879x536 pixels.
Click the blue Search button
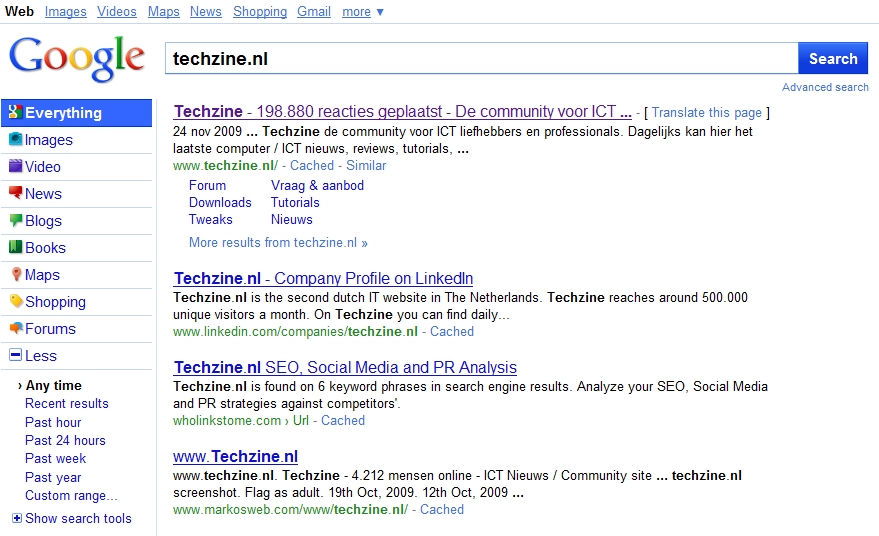click(x=832, y=58)
